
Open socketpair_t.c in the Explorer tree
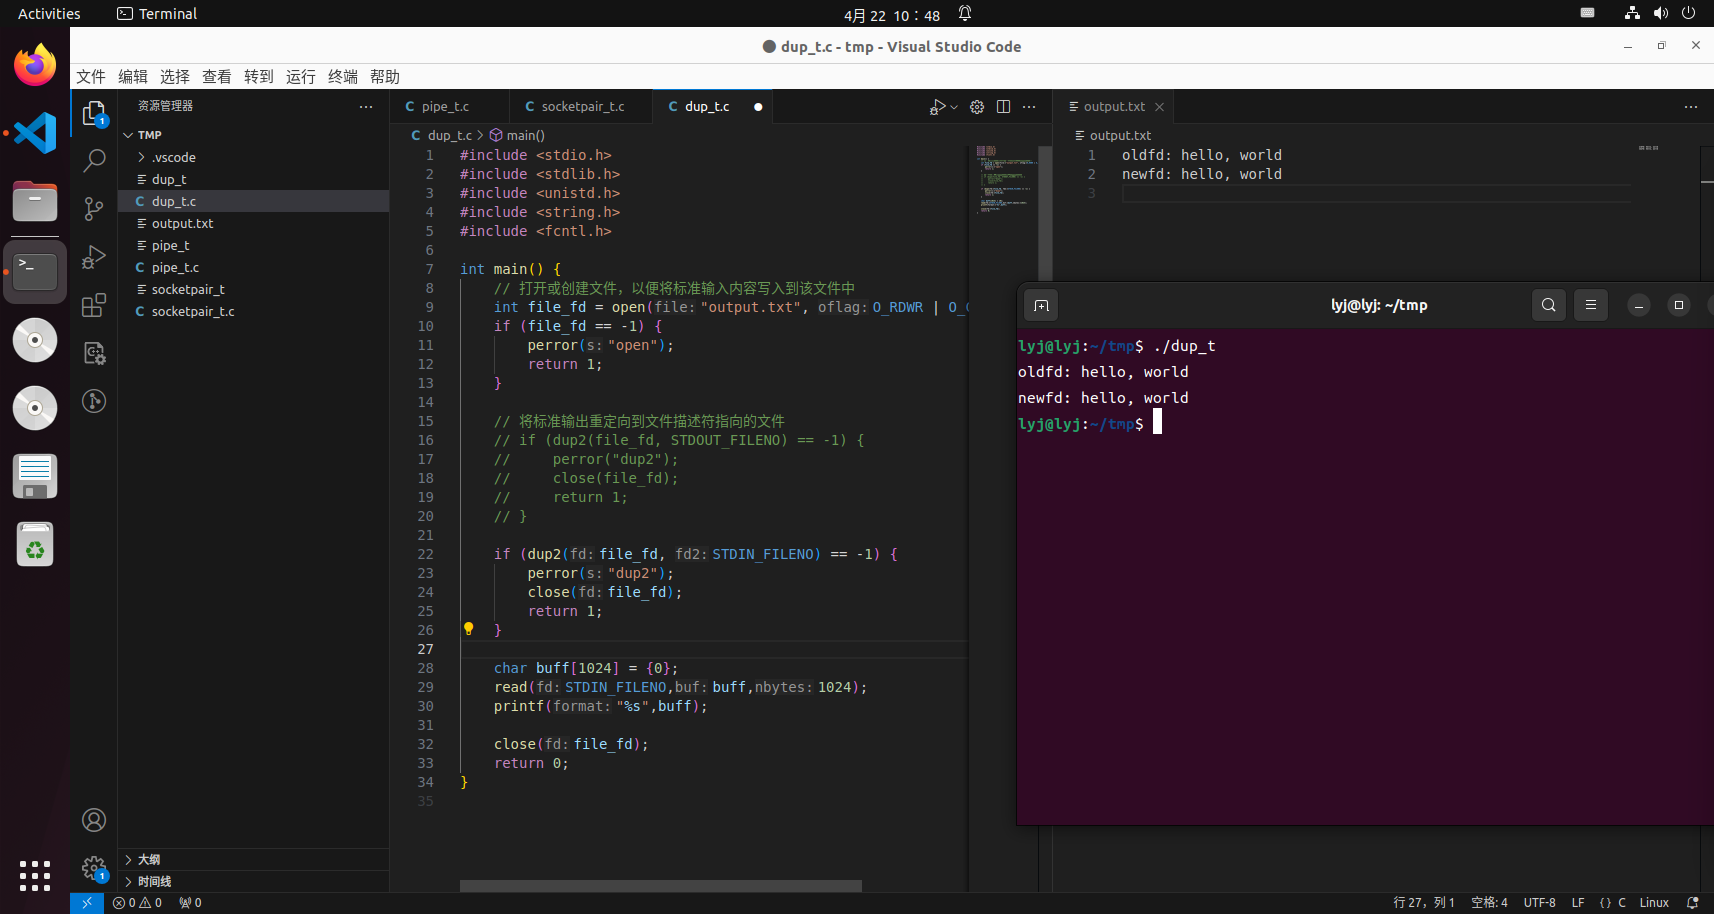coord(254,311)
